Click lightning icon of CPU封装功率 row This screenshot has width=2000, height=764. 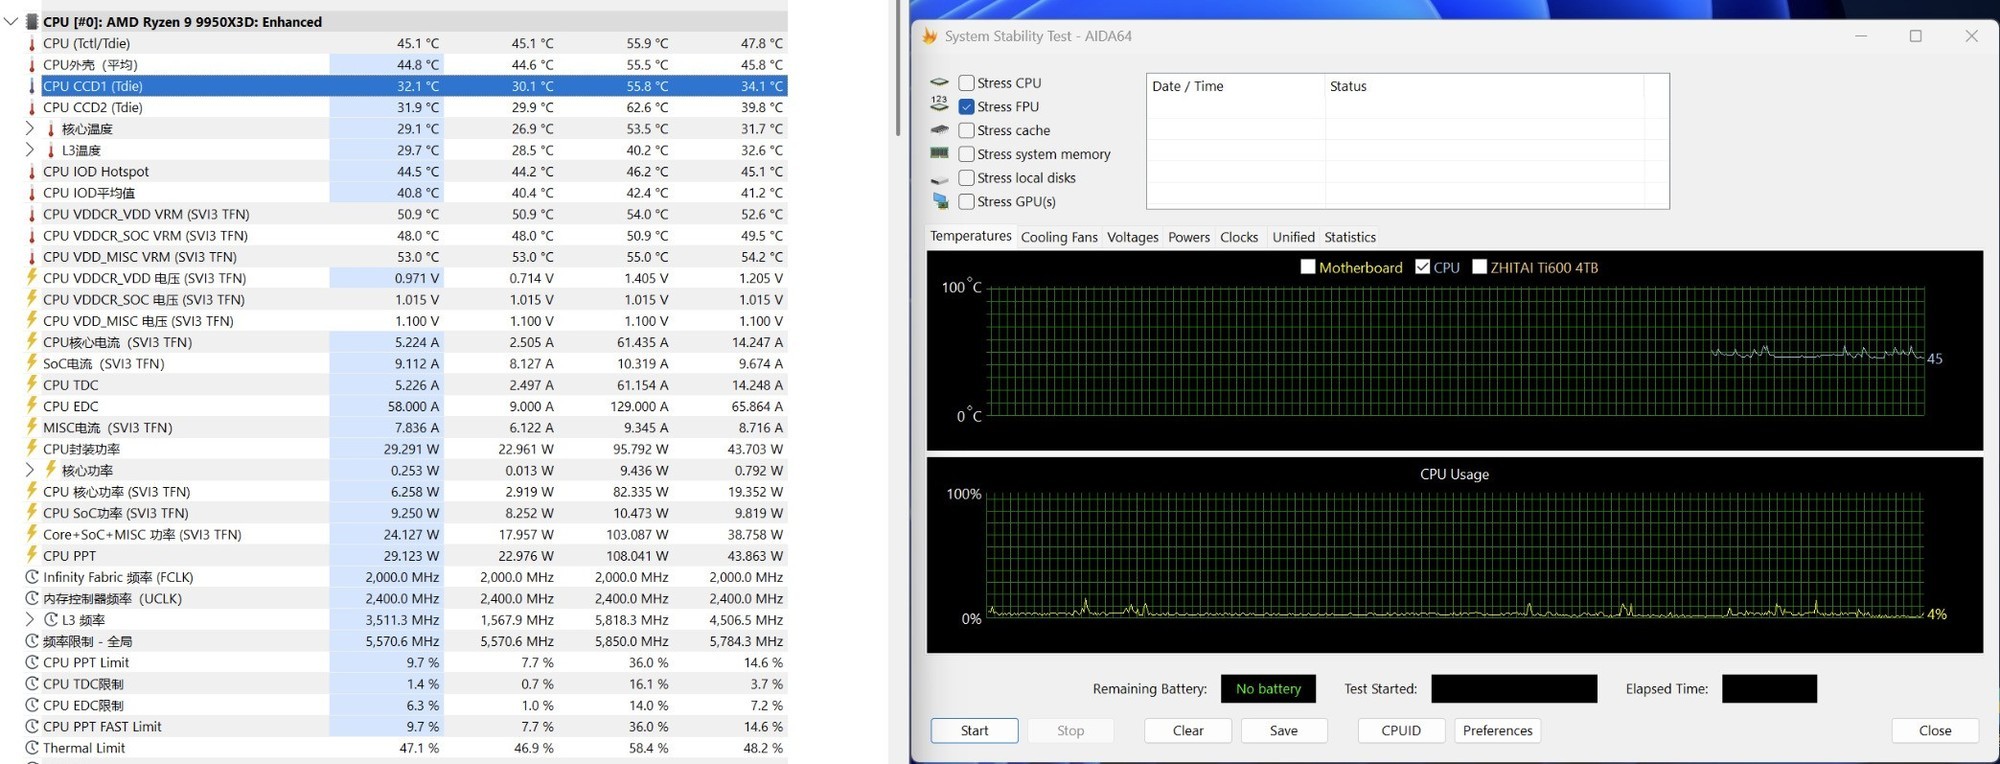pos(32,448)
